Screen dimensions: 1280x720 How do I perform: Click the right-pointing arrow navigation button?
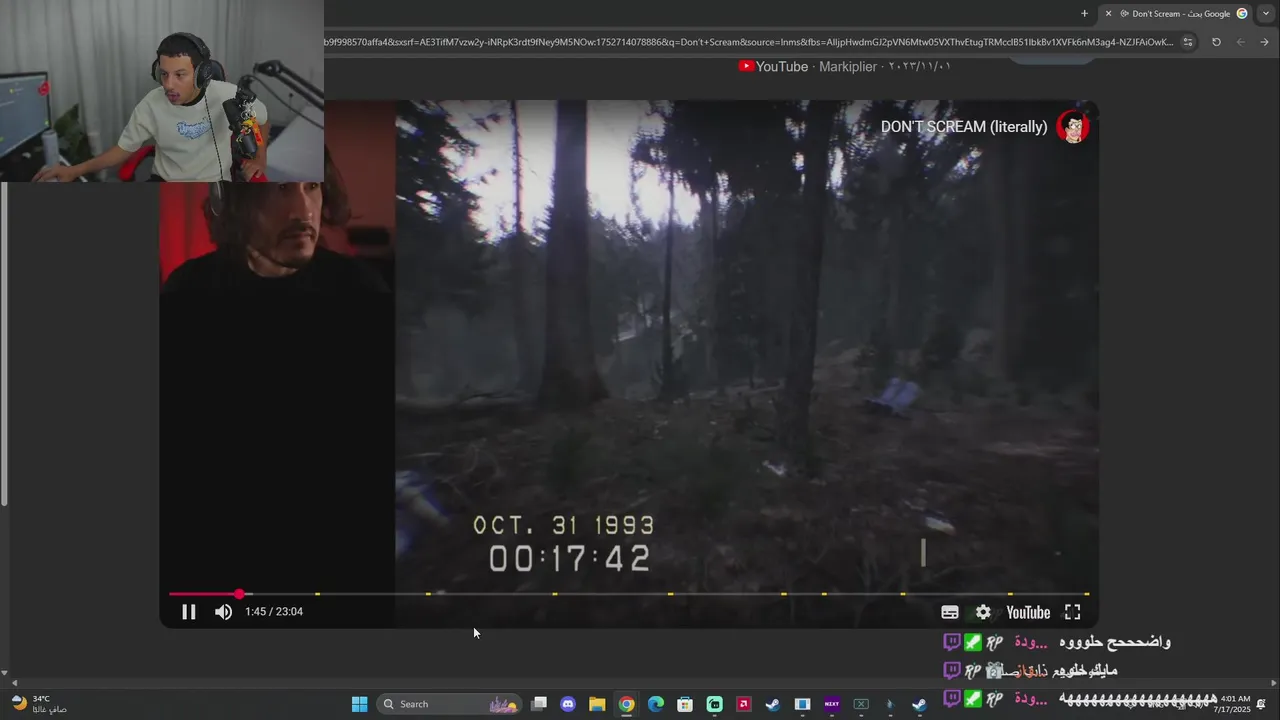(1265, 42)
